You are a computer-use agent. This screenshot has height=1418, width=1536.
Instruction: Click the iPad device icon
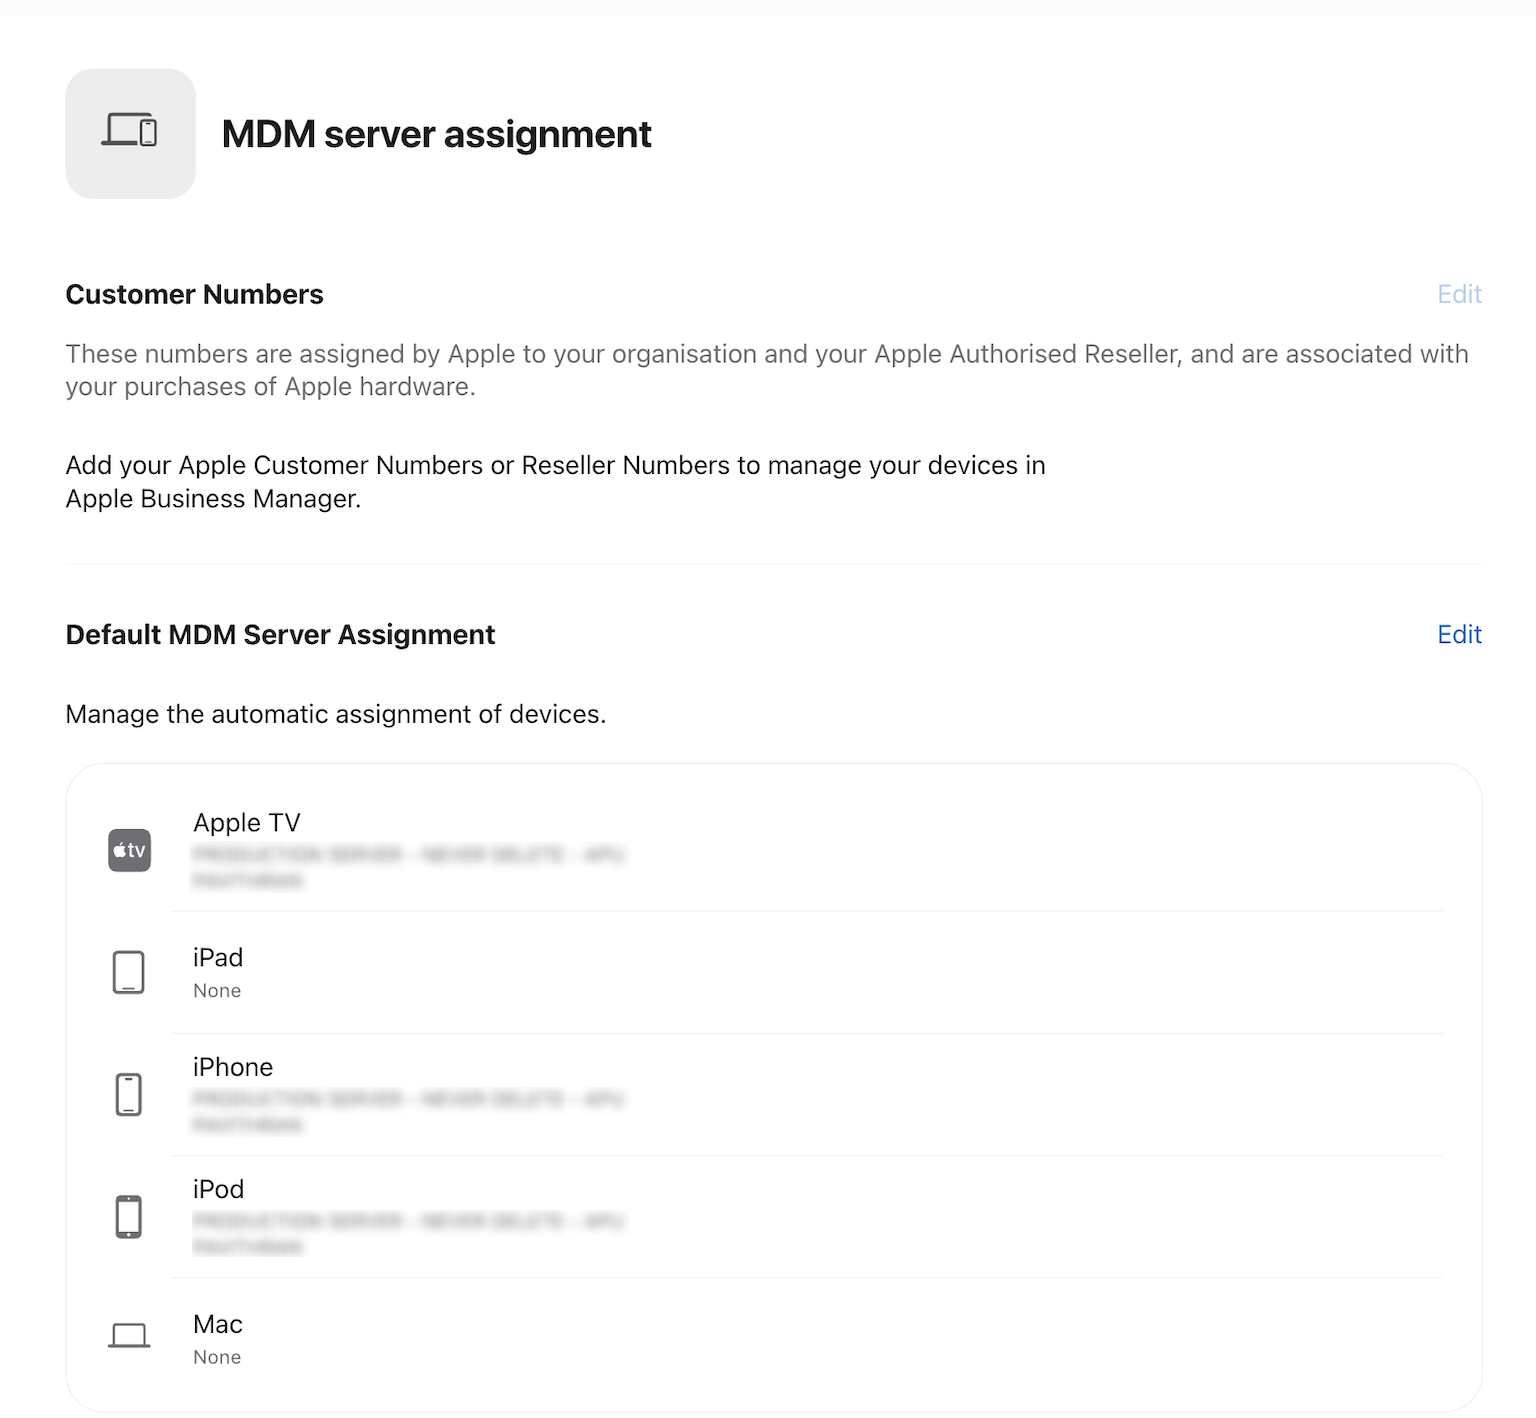[x=129, y=972]
